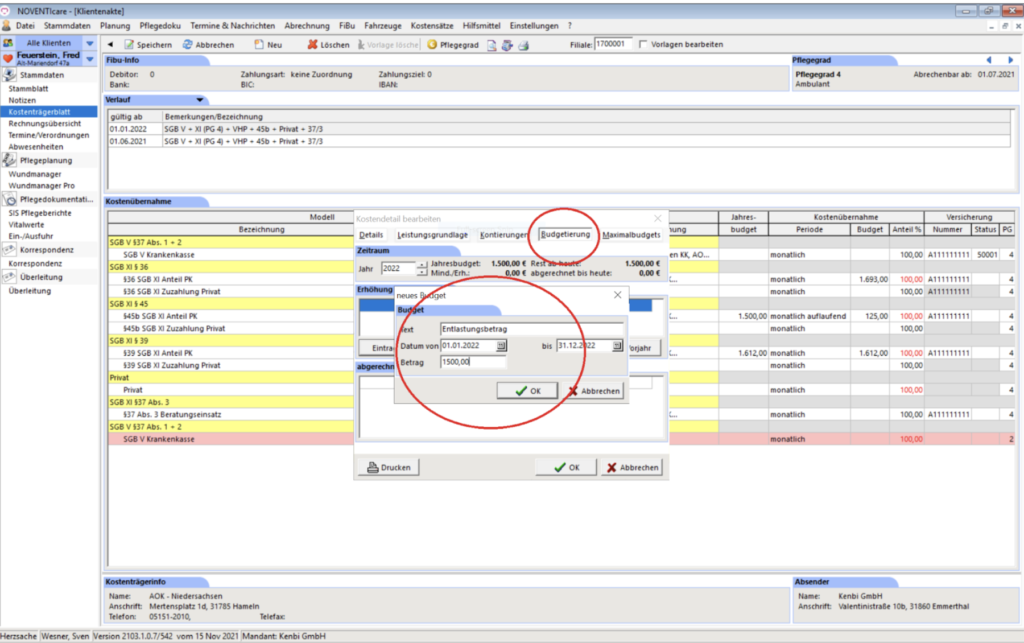Screen dimensions: 1024x643
Task: Open Stammblatt in the sidebar
Action: point(28,88)
